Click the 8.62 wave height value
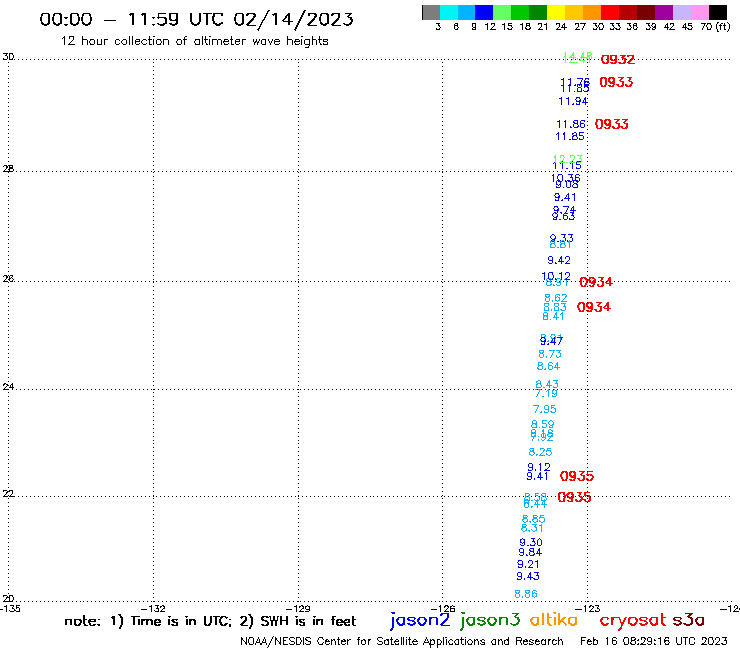 click(555, 298)
